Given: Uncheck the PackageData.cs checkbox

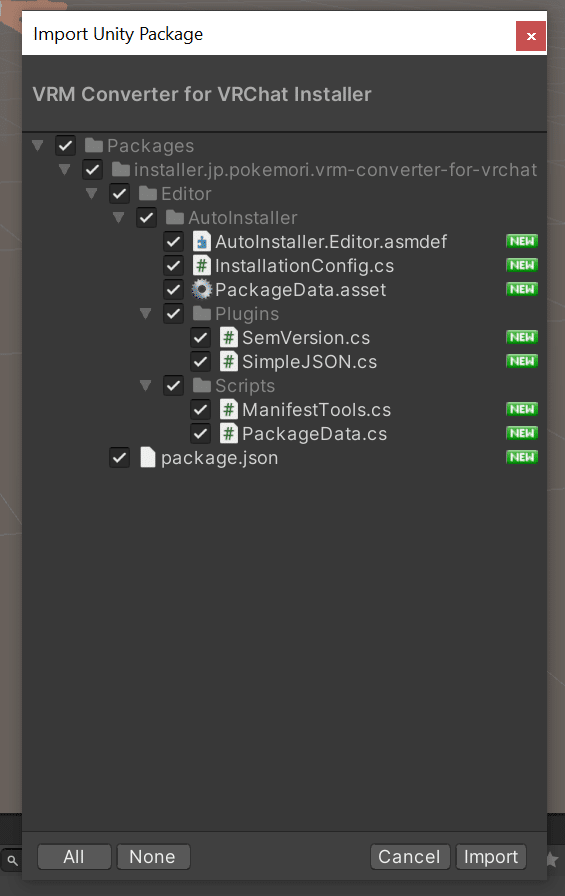Looking at the screenshot, I should 201,434.
